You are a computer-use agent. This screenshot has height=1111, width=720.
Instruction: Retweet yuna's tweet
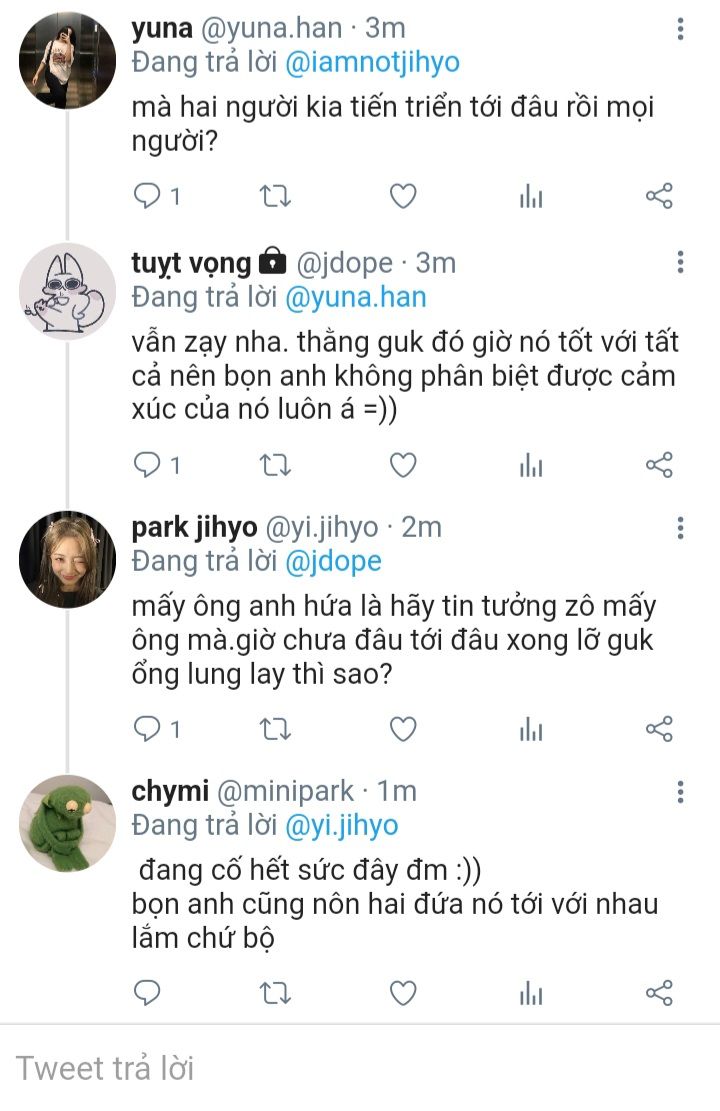[x=275, y=197]
